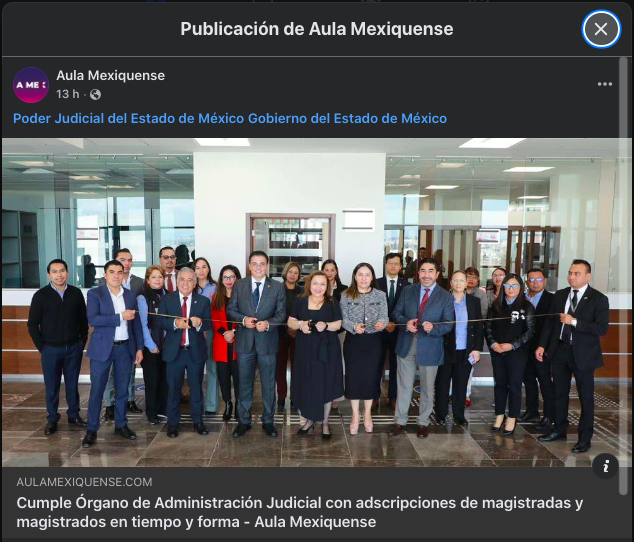Click the AULAMEXIQUENSE.COM source domain
Screen dimensions: 634x542
[85, 482]
